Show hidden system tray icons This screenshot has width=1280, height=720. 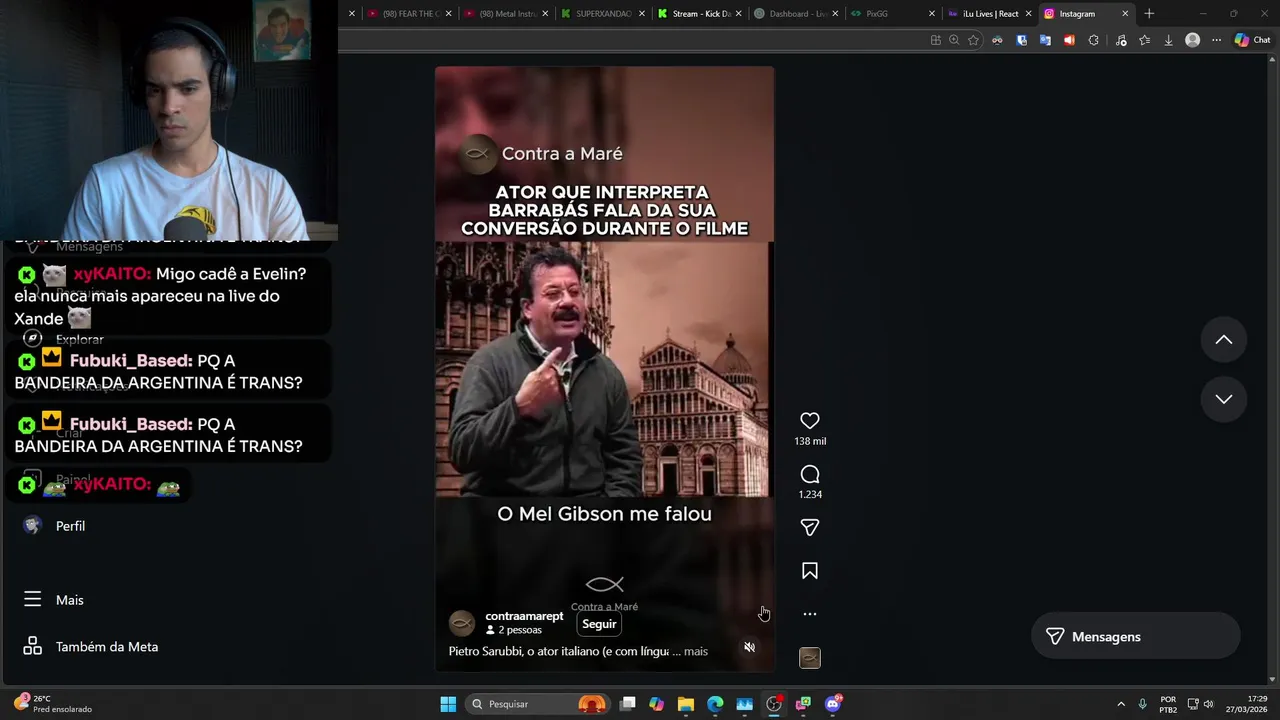point(1121,704)
